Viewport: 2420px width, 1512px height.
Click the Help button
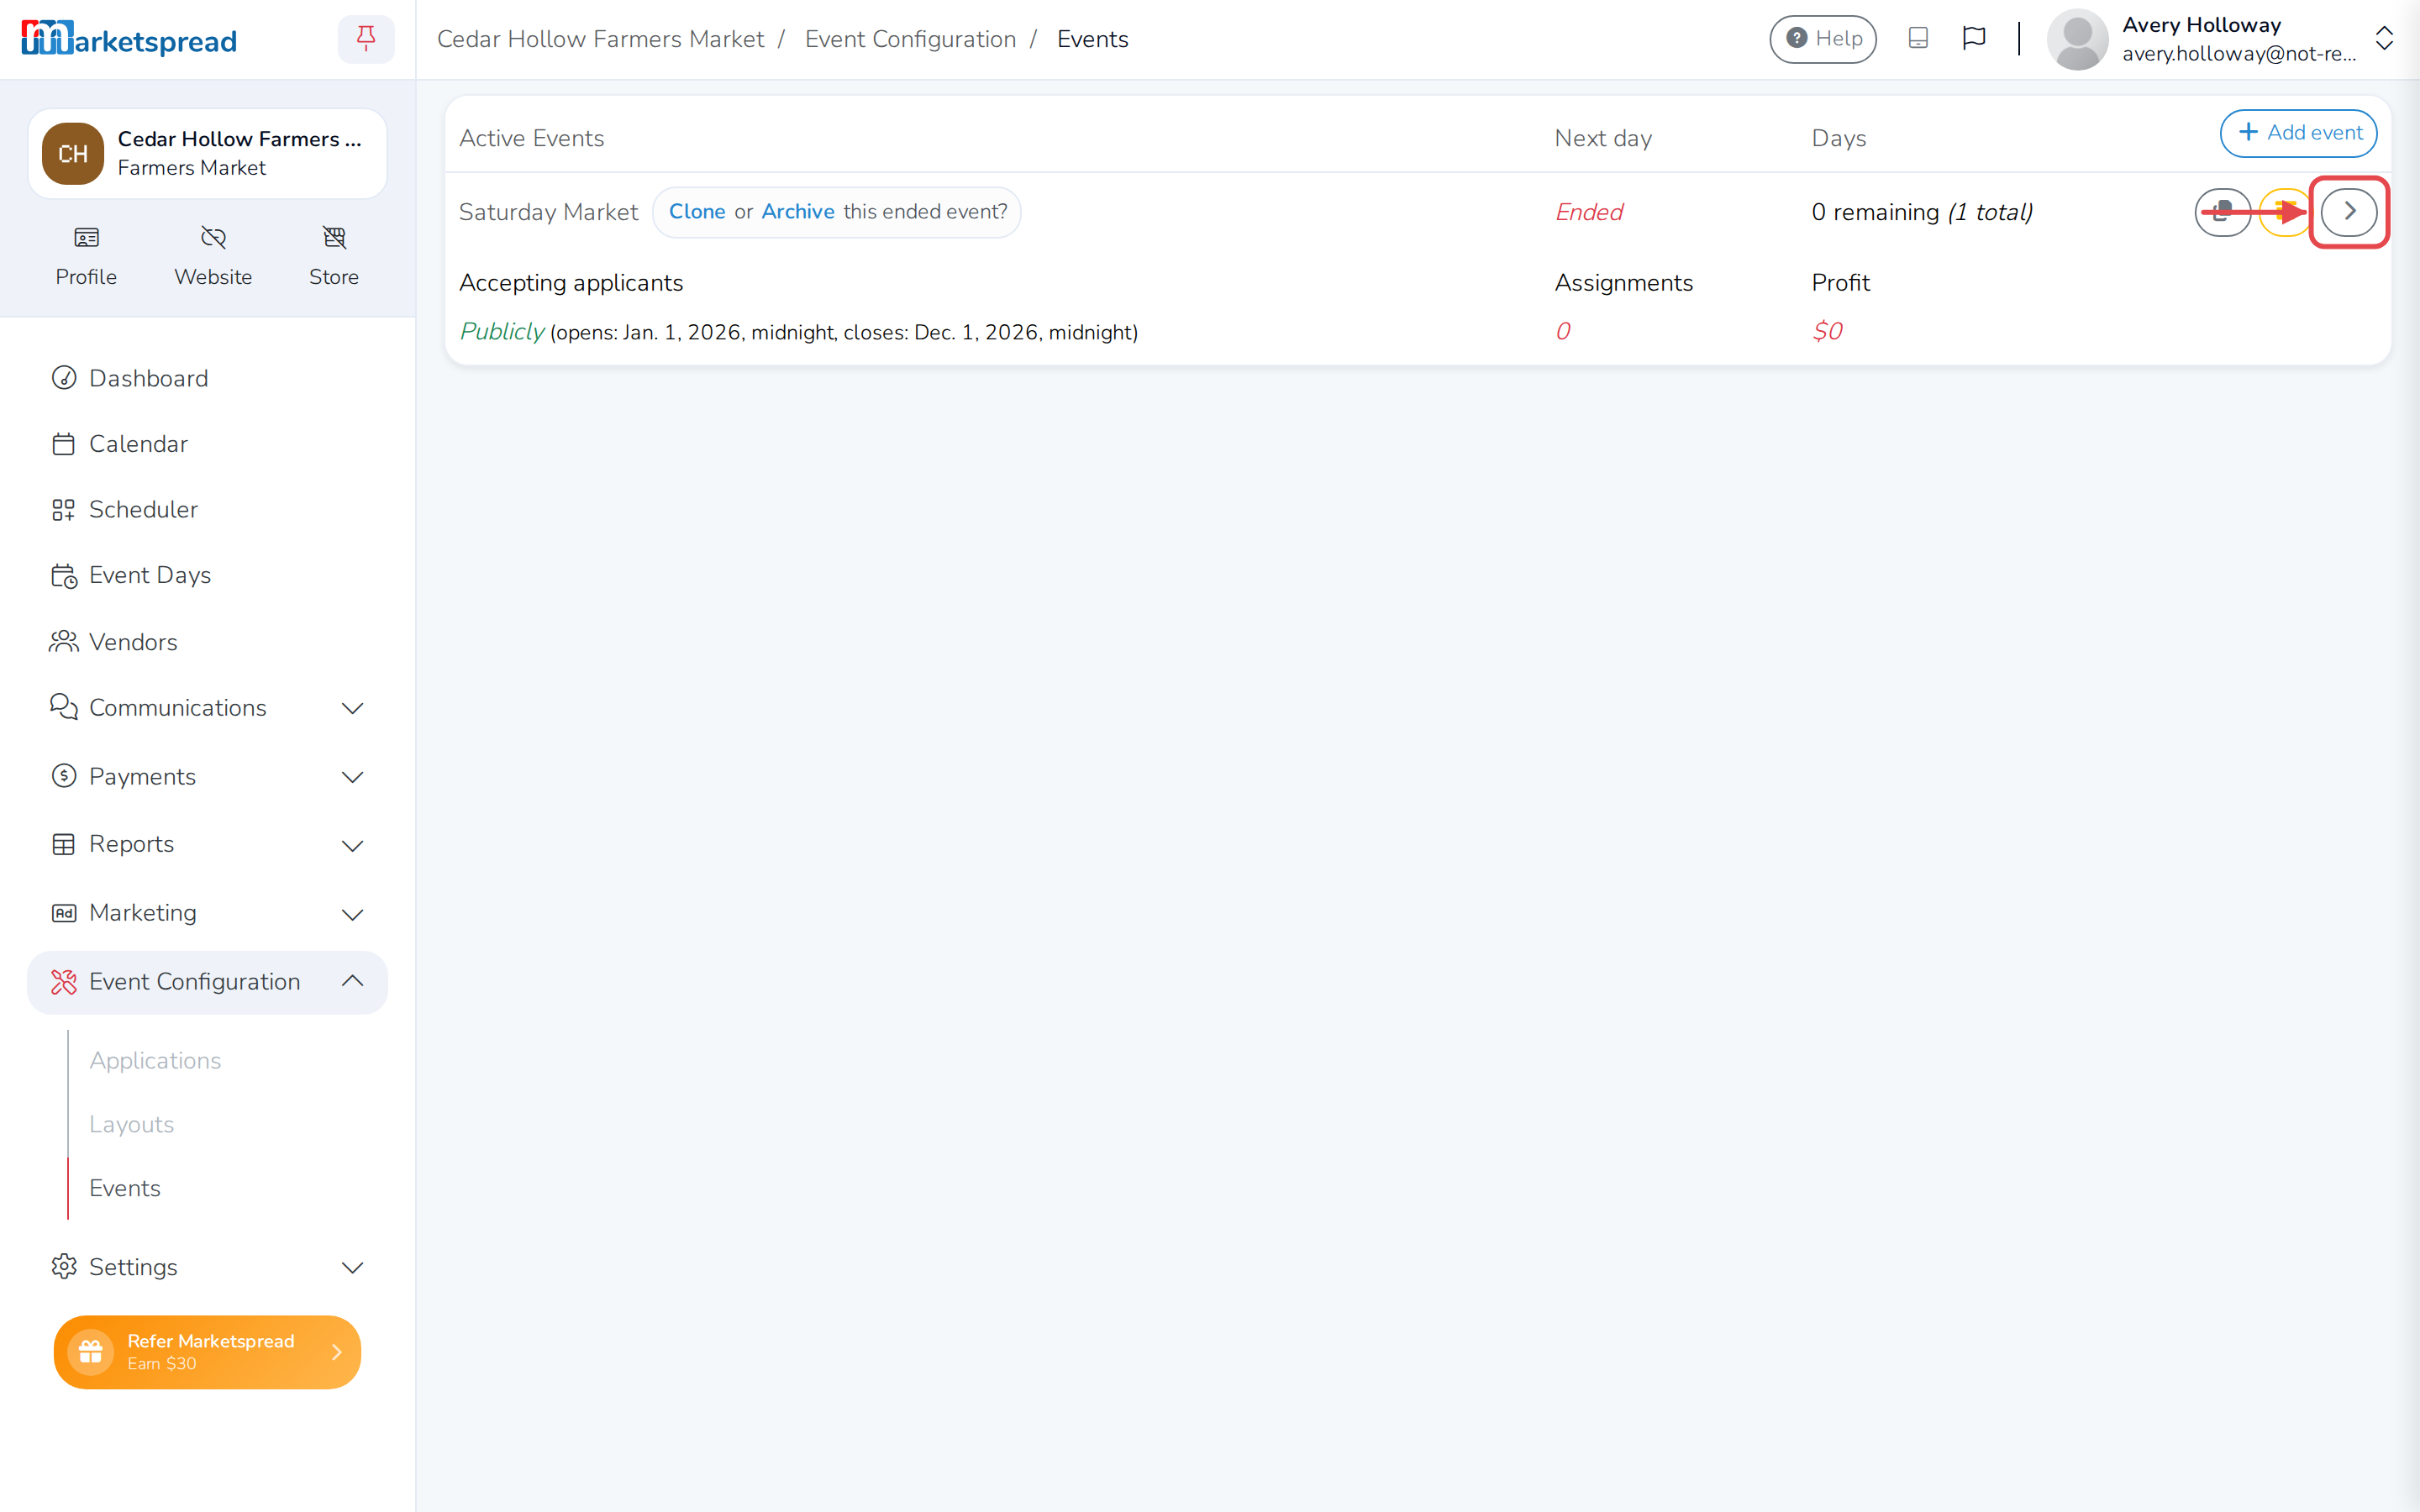click(x=1823, y=39)
